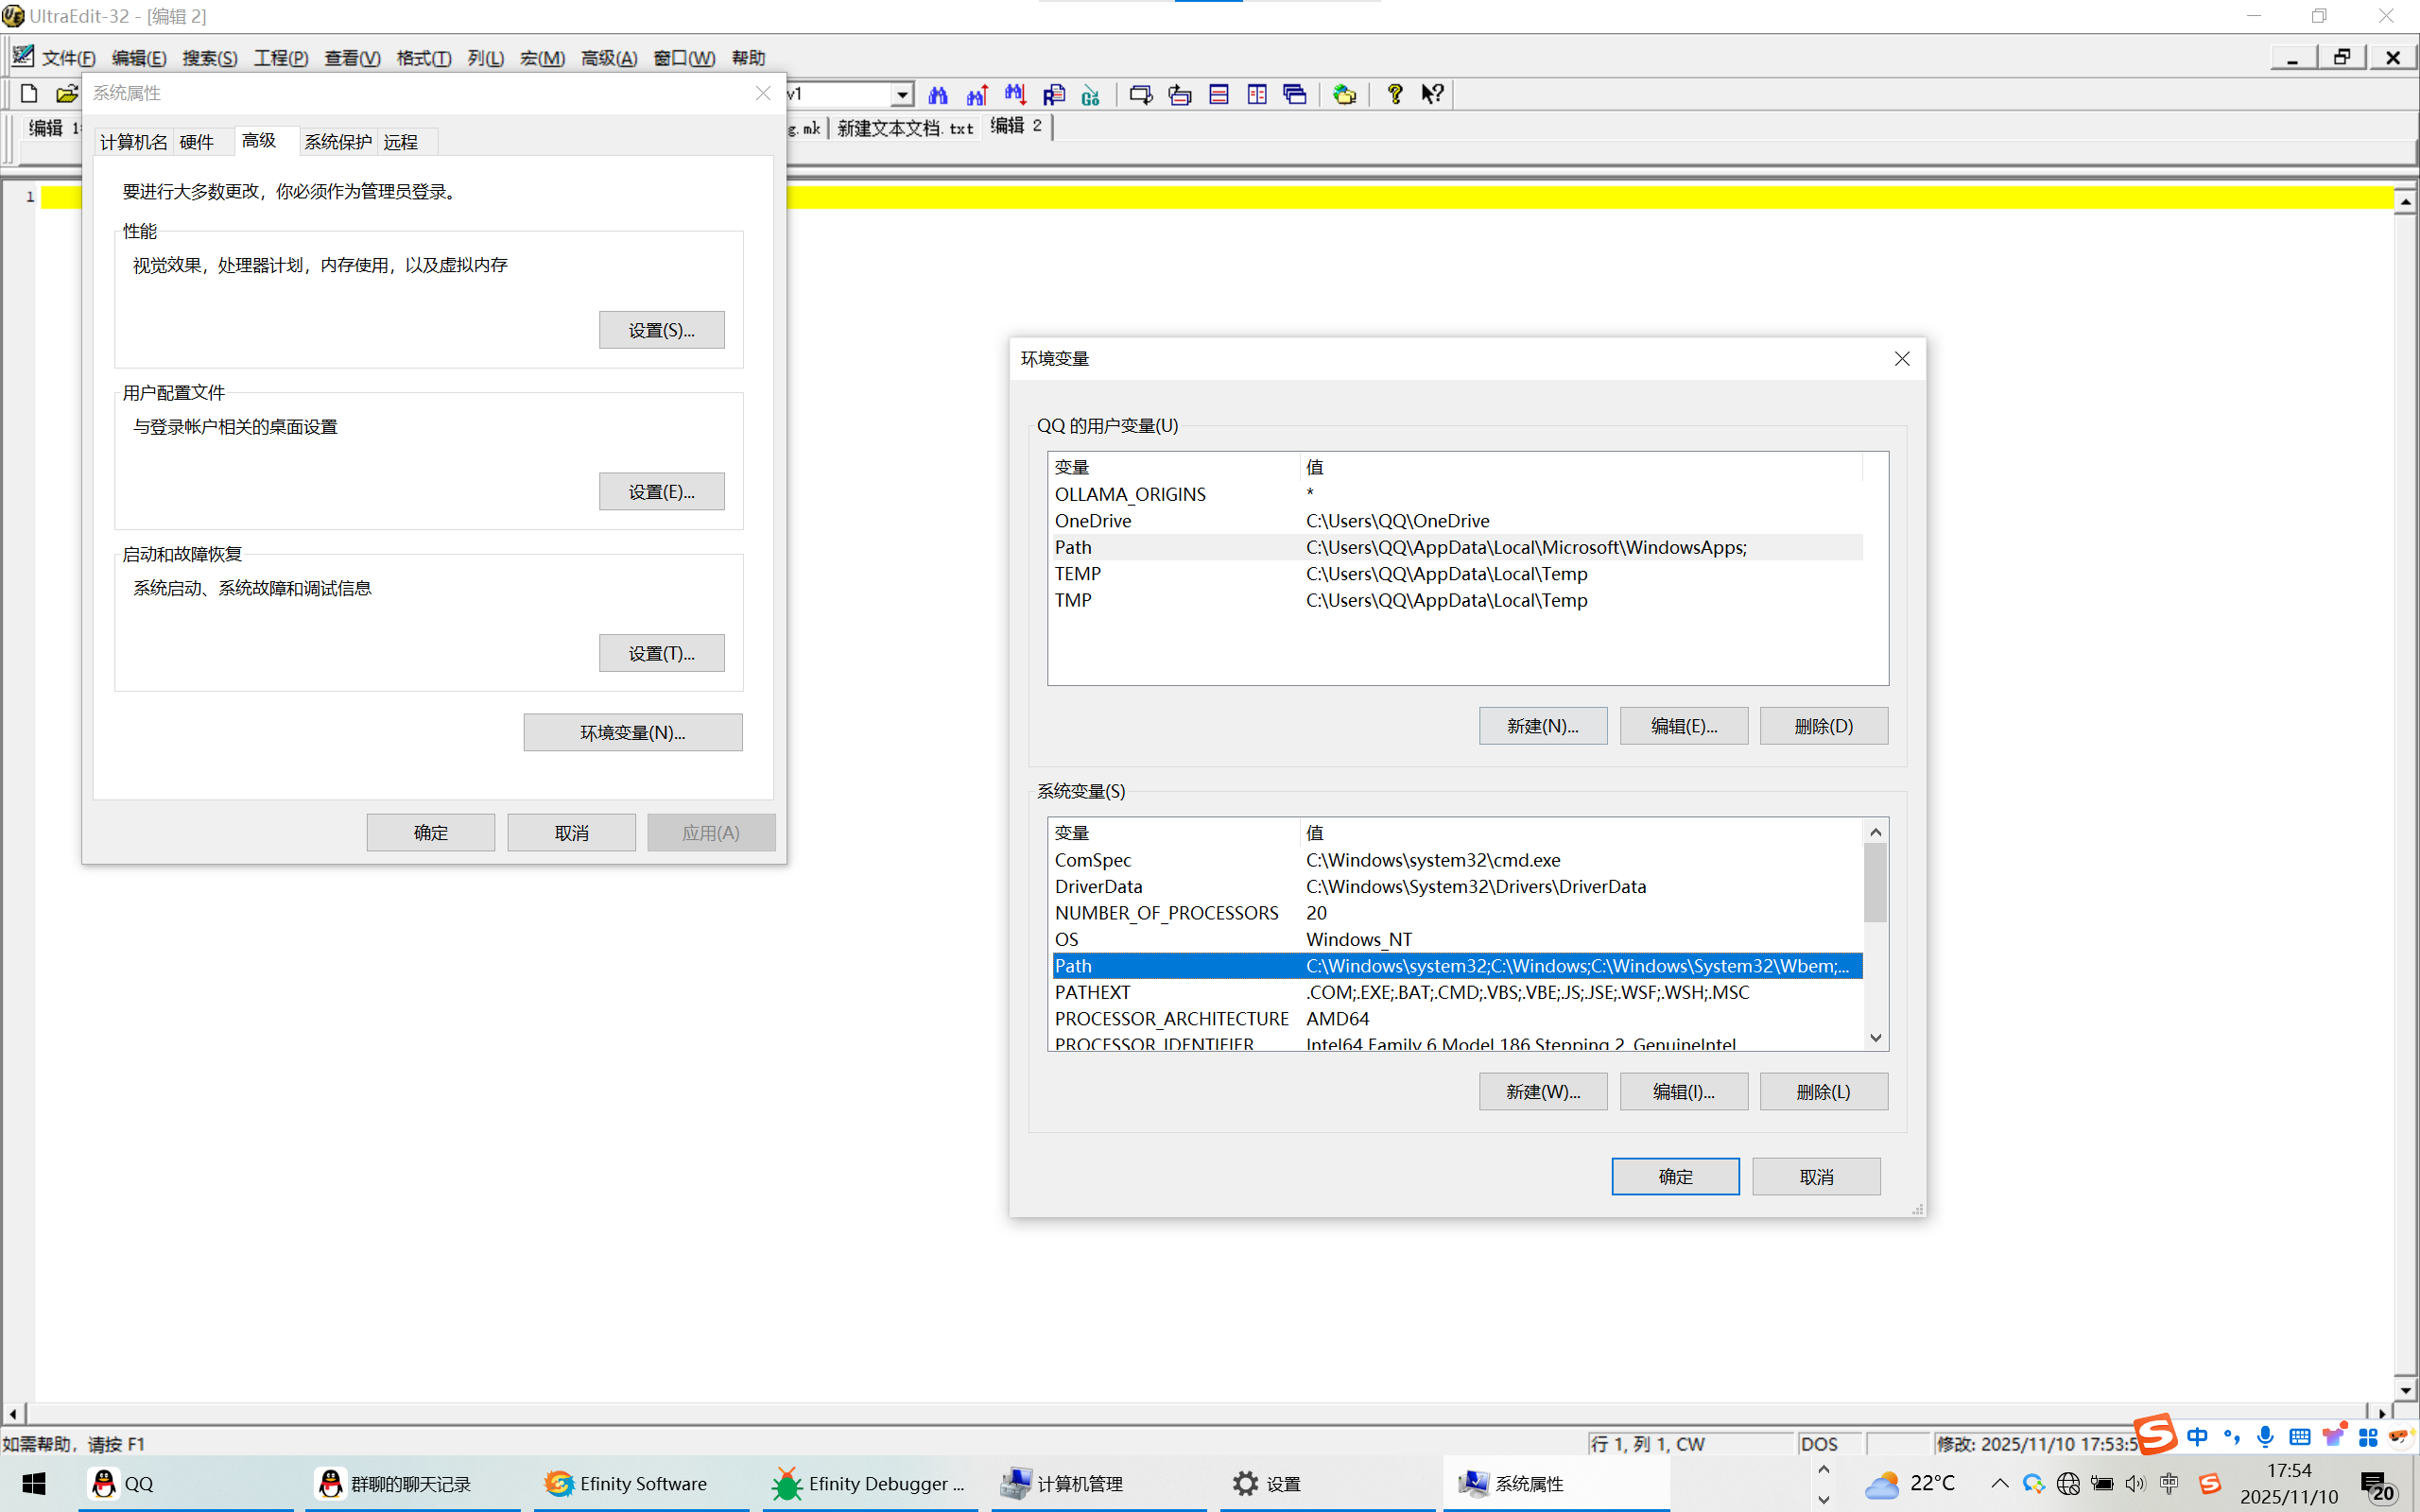Click the Find Next binoculars icon
The width and height of the screenshot is (2420, 1512).
tap(1015, 94)
